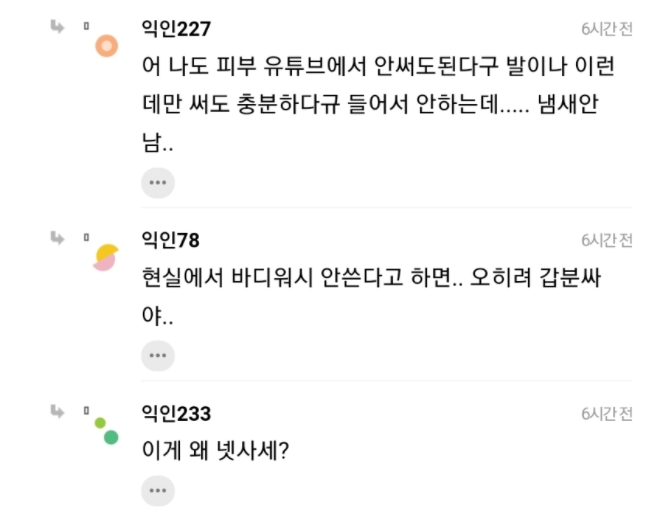The height and width of the screenshot is (514, 664).
Task: Expand the ellipsis menu under 익인78's comment
Action: (157, 355)
